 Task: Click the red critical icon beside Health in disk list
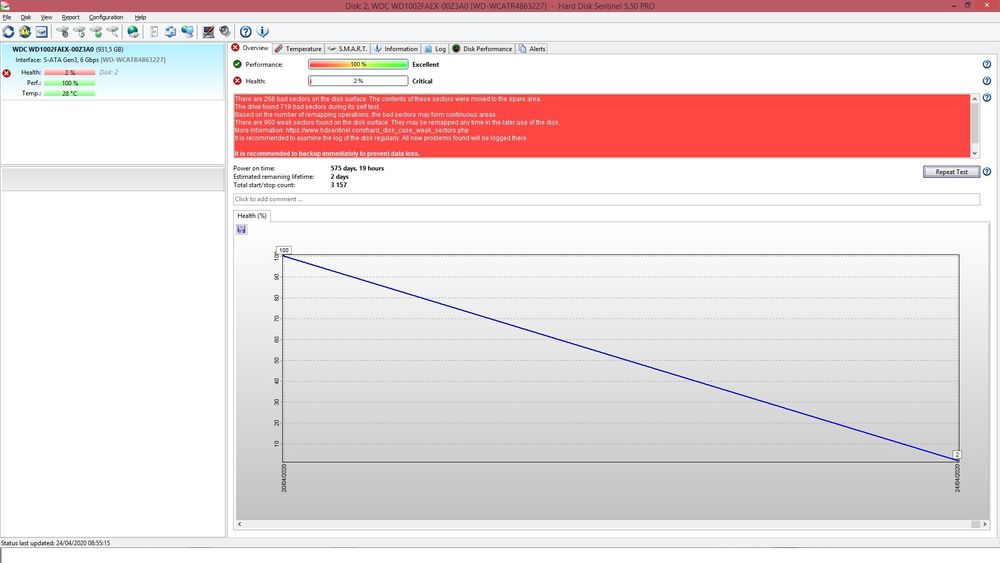click(6, 73)
